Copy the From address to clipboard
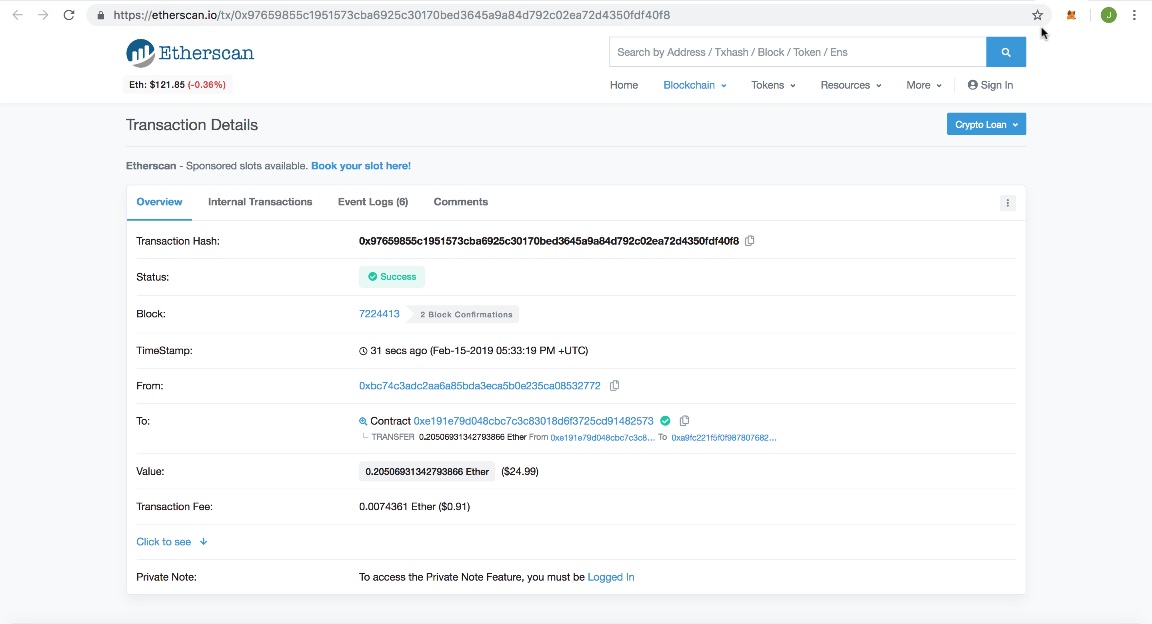This screenshot has width=1152, height=624. point(614,386)
